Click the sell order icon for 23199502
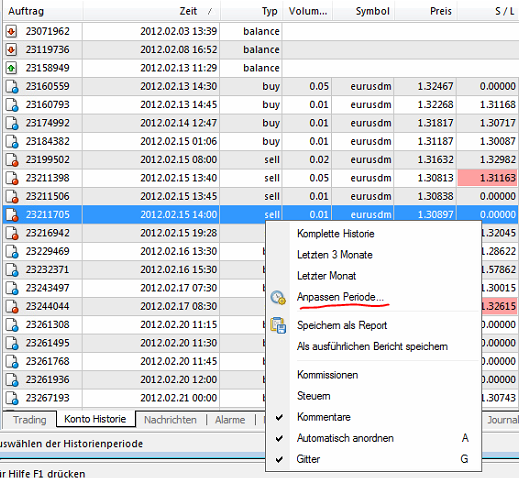Viewport: 519px width, 478px height. pyautogui.click(x=12, y=160)
